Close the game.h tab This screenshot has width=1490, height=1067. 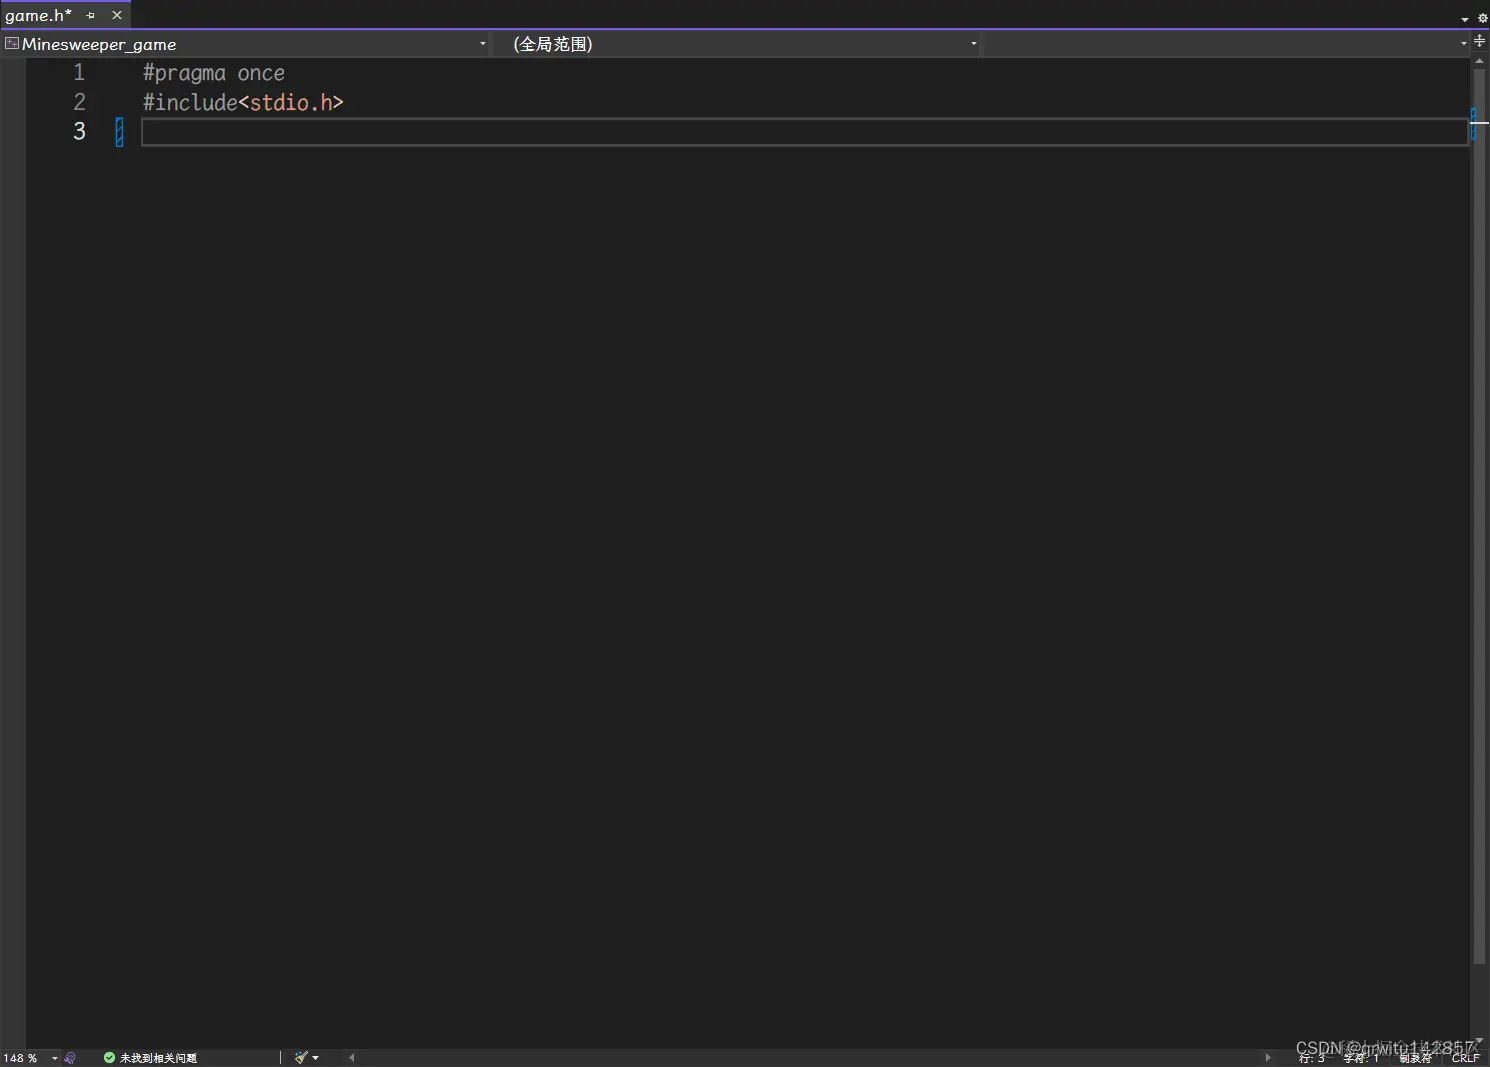pos(117,15)
